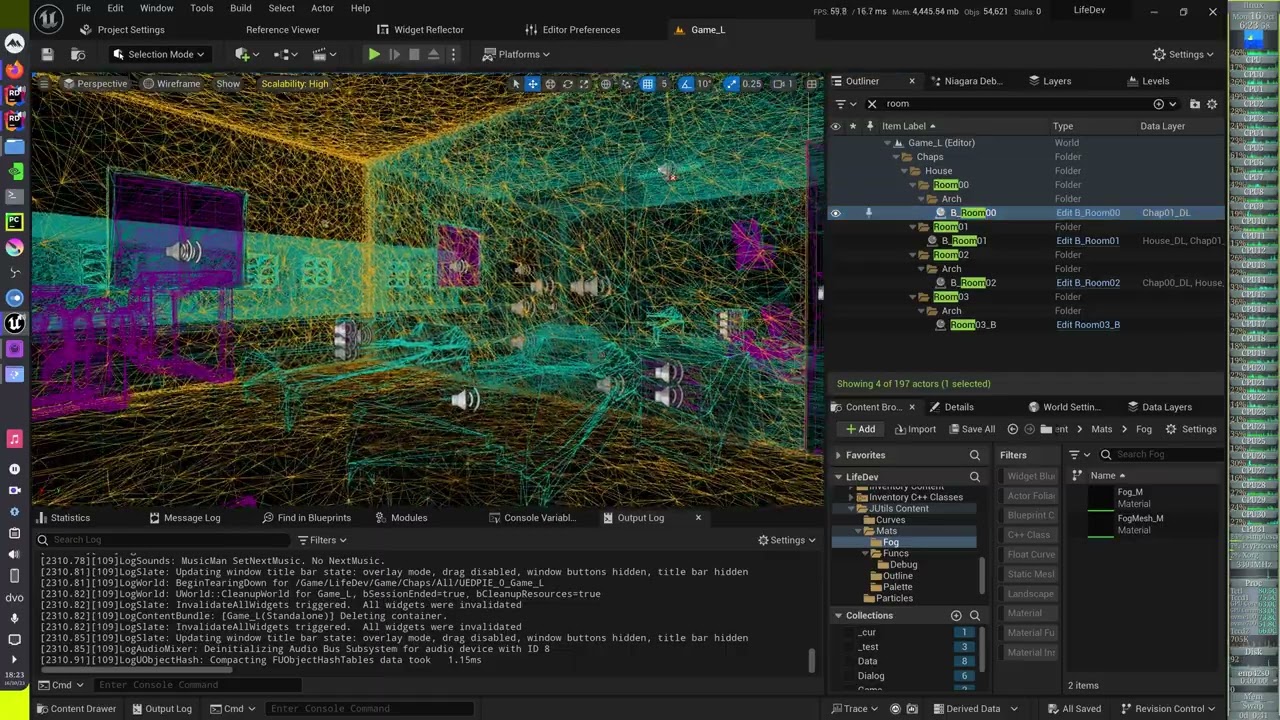This screenshot has width=1280, height=720.
Task: Open Outliner settings gear icon
Action: 1212,103
